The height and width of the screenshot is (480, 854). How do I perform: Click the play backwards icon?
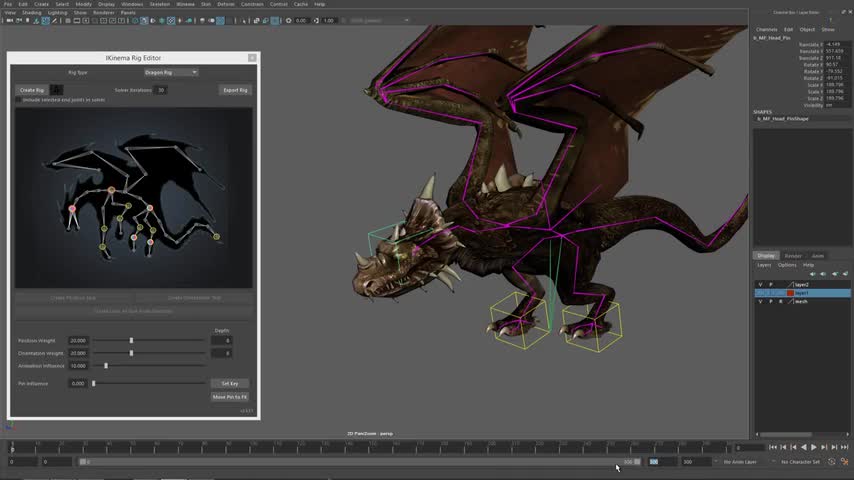point(803,447)
